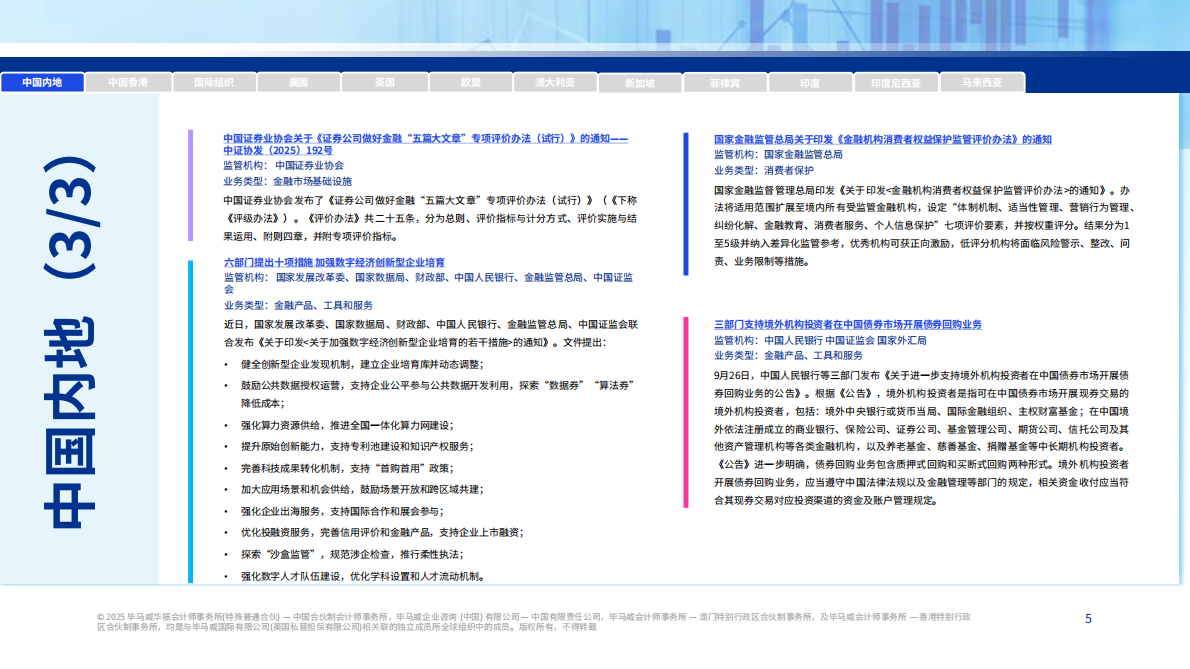
Task: Select the 菲律宾 tab
Action: click(x=725, y=82)
